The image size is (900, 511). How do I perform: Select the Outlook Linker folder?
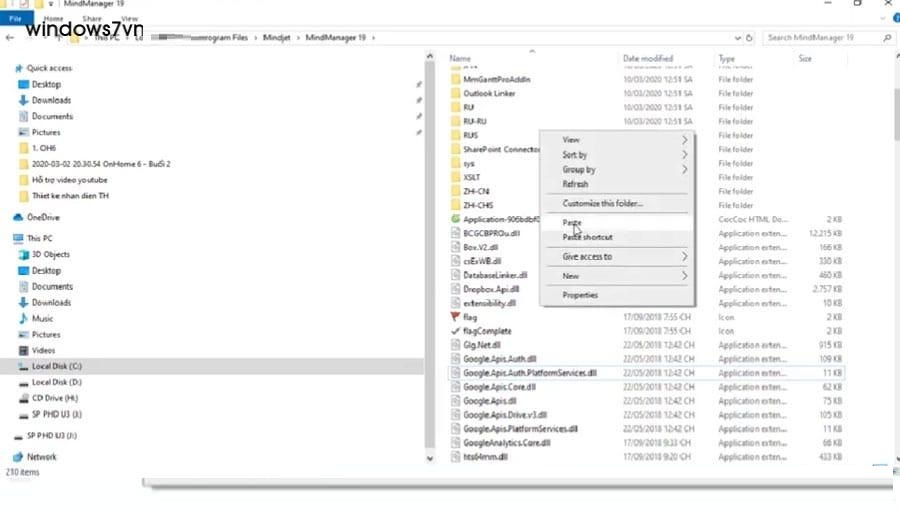point(489,94)
